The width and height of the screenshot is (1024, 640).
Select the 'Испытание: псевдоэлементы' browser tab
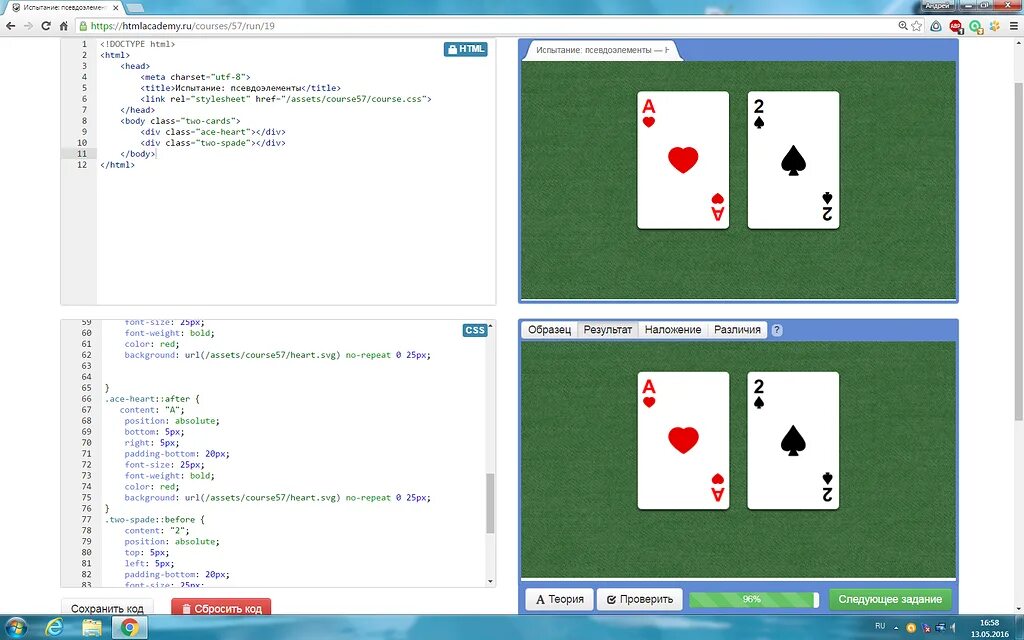[64, 7]
